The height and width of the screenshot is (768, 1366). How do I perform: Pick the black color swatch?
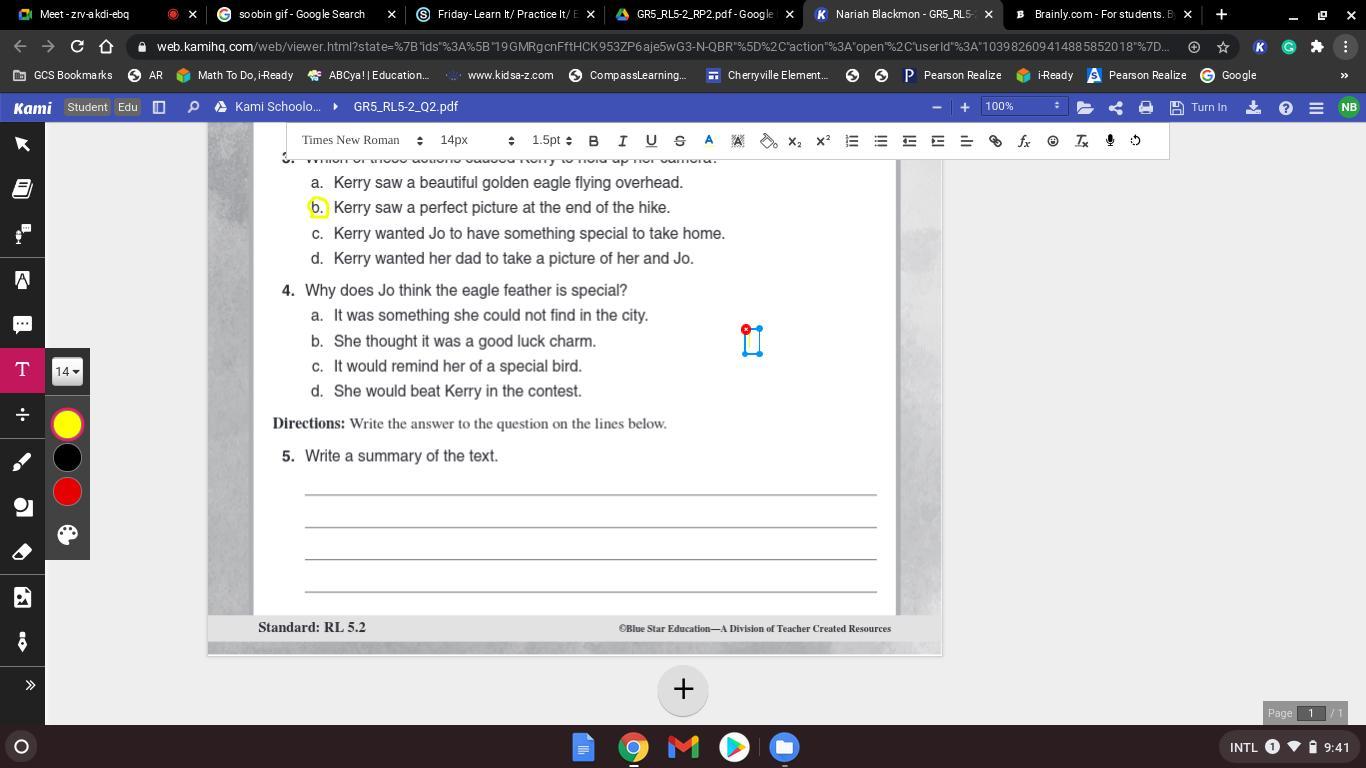click(67, 458)
